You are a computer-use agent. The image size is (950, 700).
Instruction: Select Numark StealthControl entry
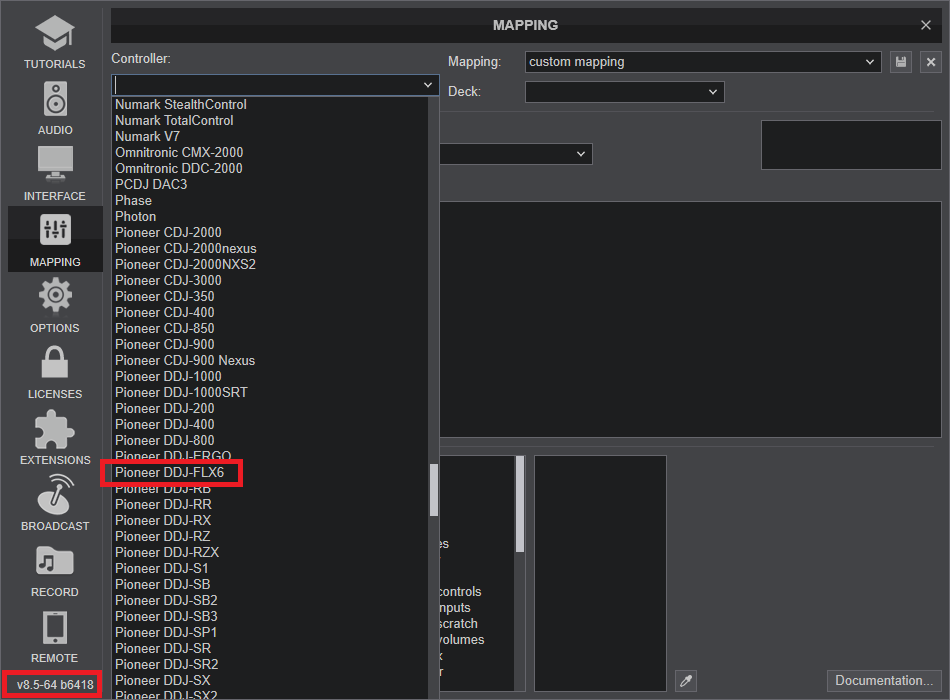(x=181, y=105)
